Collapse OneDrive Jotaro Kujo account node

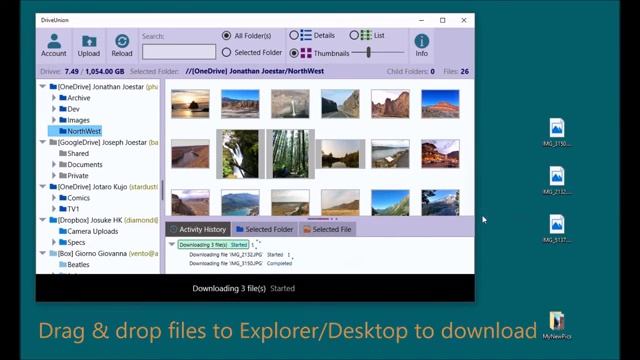[43, 187]
